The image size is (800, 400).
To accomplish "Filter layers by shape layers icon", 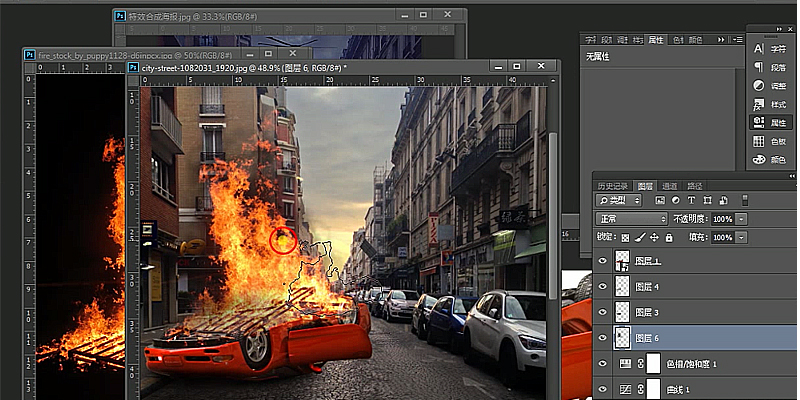I will [x=707, y=200].
